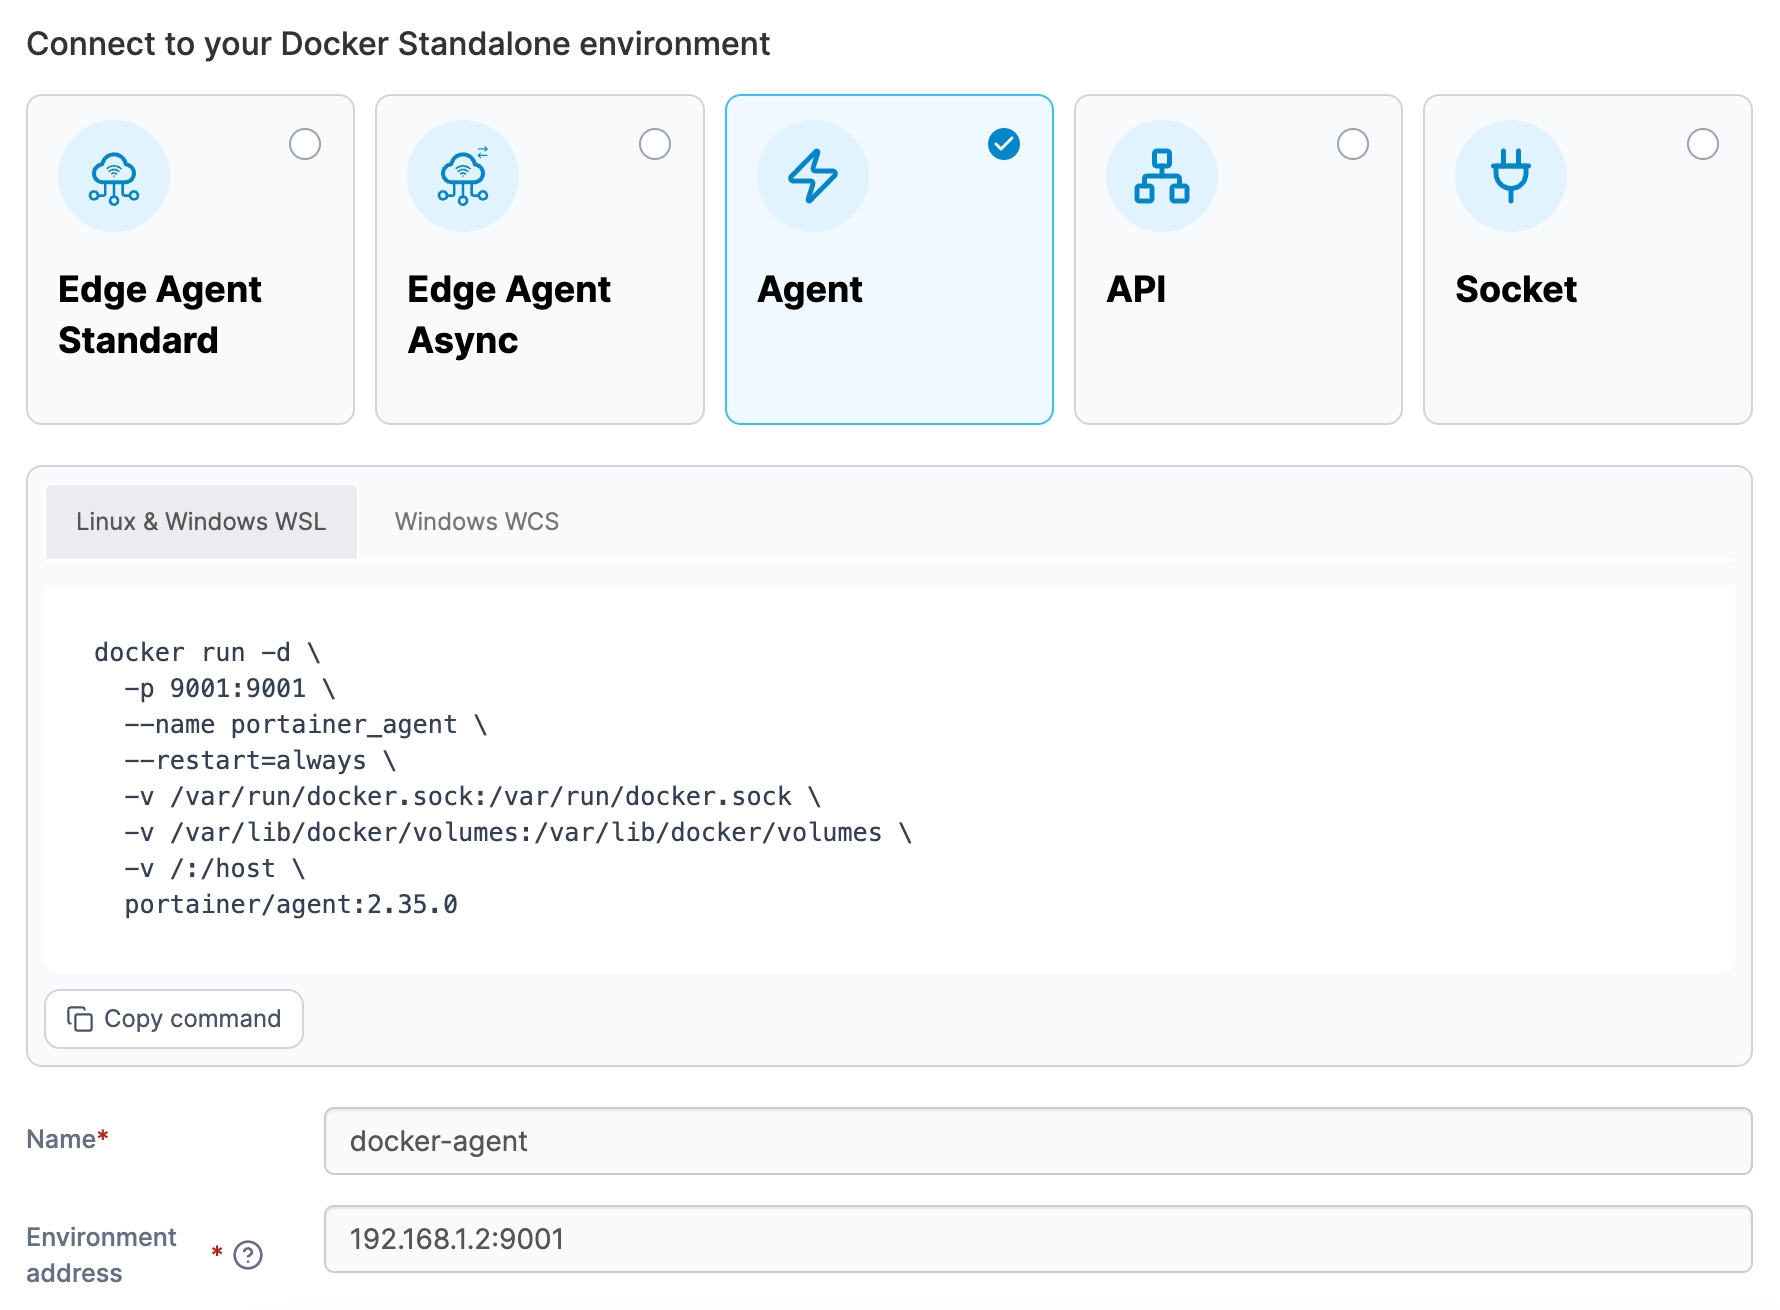The width and height of the screenshot is (1780, 1310).
Task: Switch to the Linux & Windows WSL tab
Action: pos(201,522)
